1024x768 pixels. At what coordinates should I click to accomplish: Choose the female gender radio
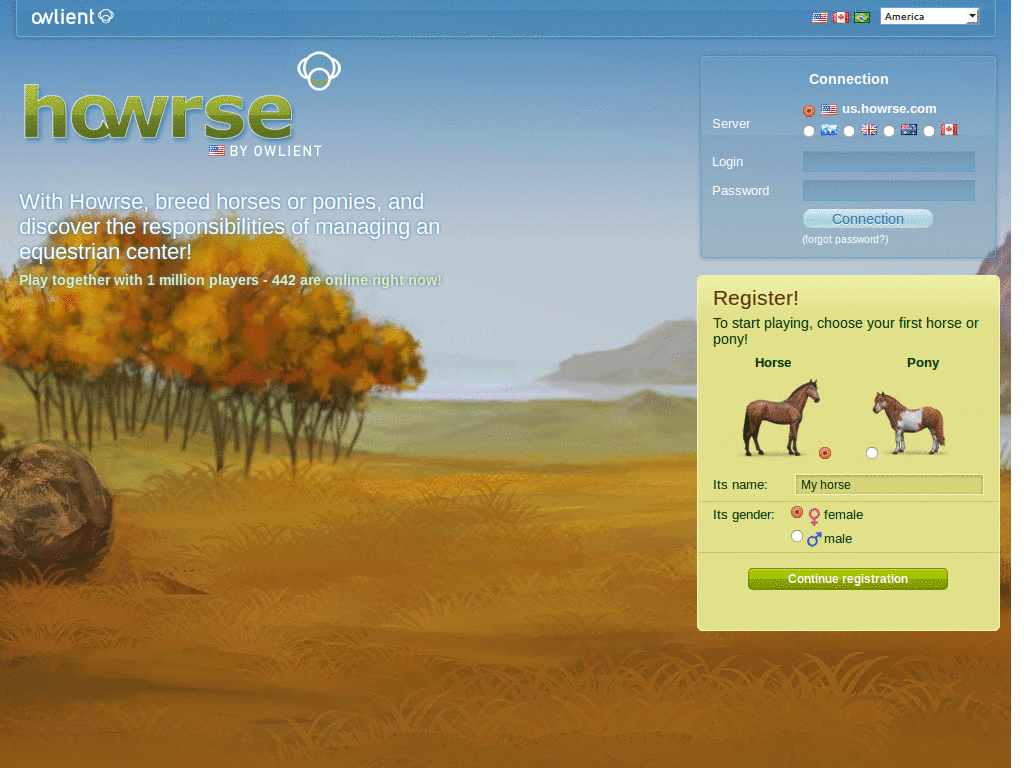point(796,512)
